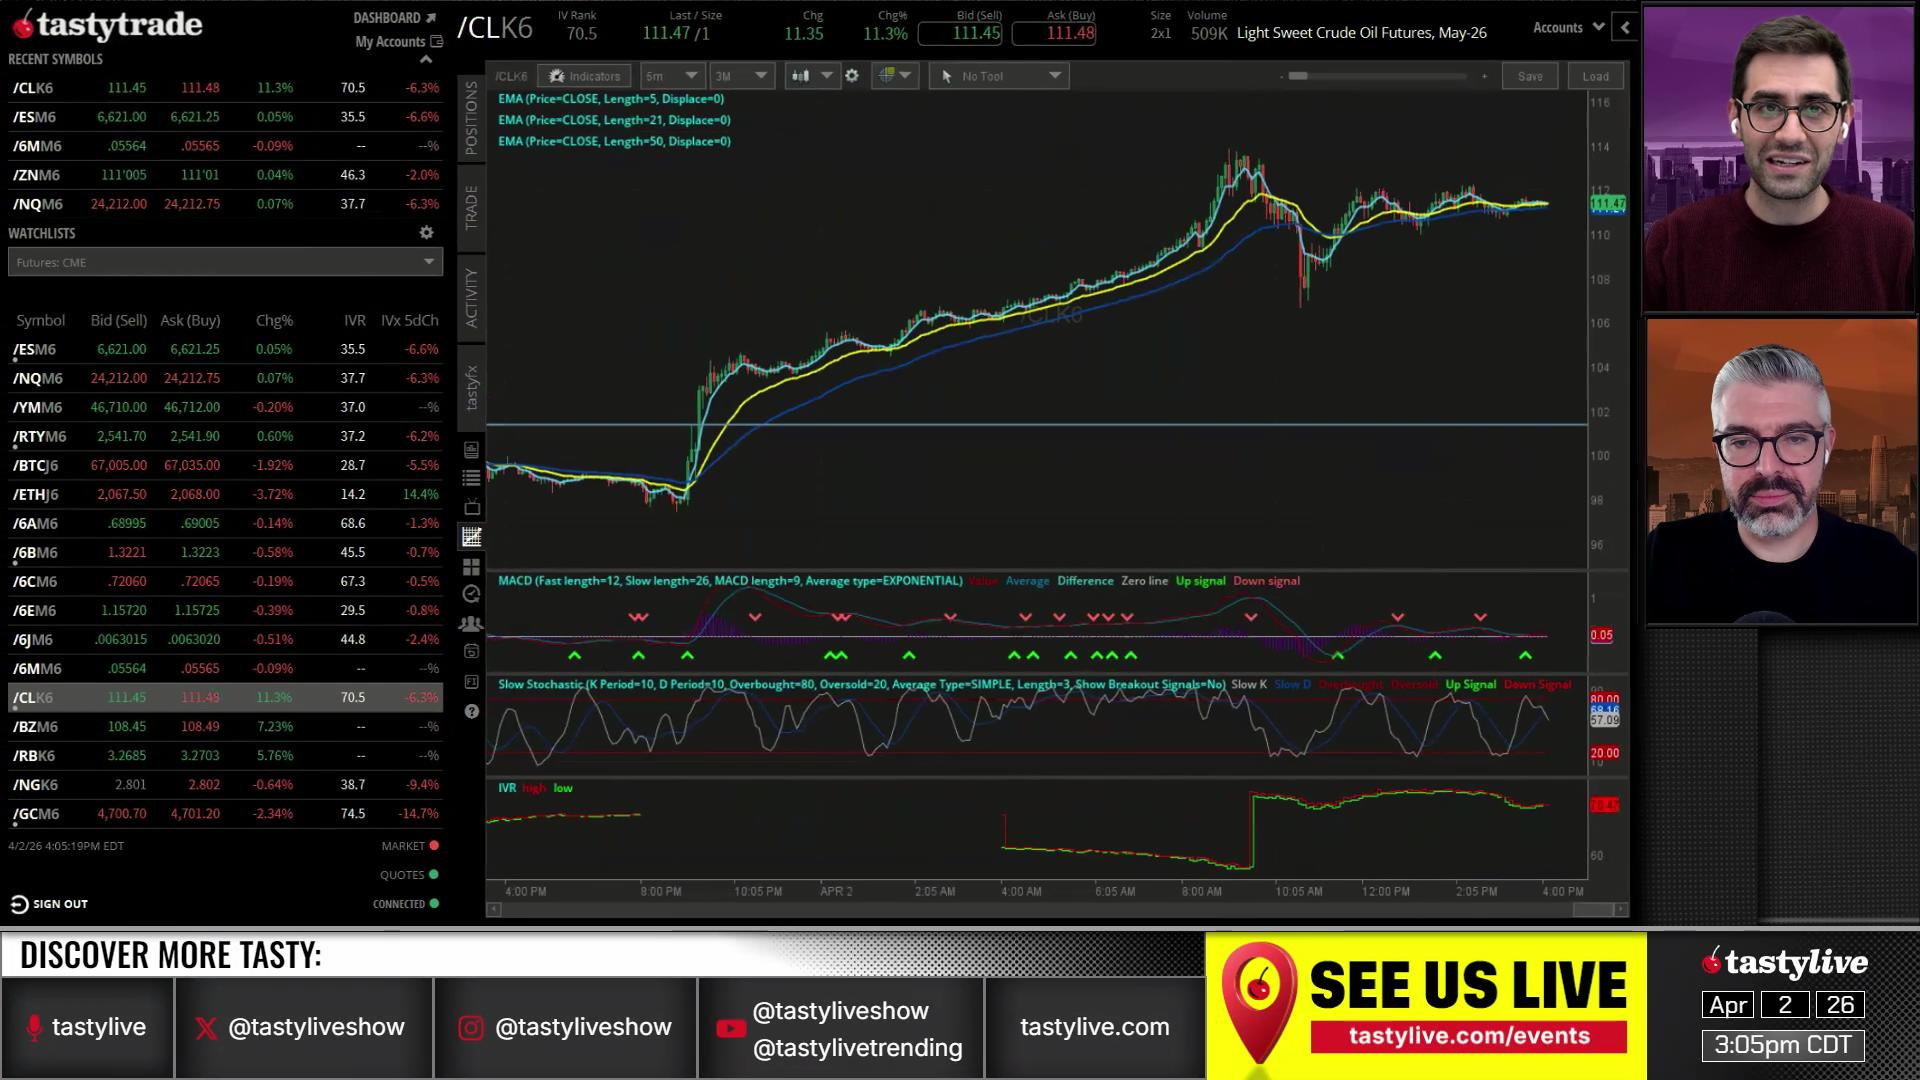Expand the Futures: CME watchlist dropdown
The width and height of the screenshot is (1920, 1080).
(225, 262)
